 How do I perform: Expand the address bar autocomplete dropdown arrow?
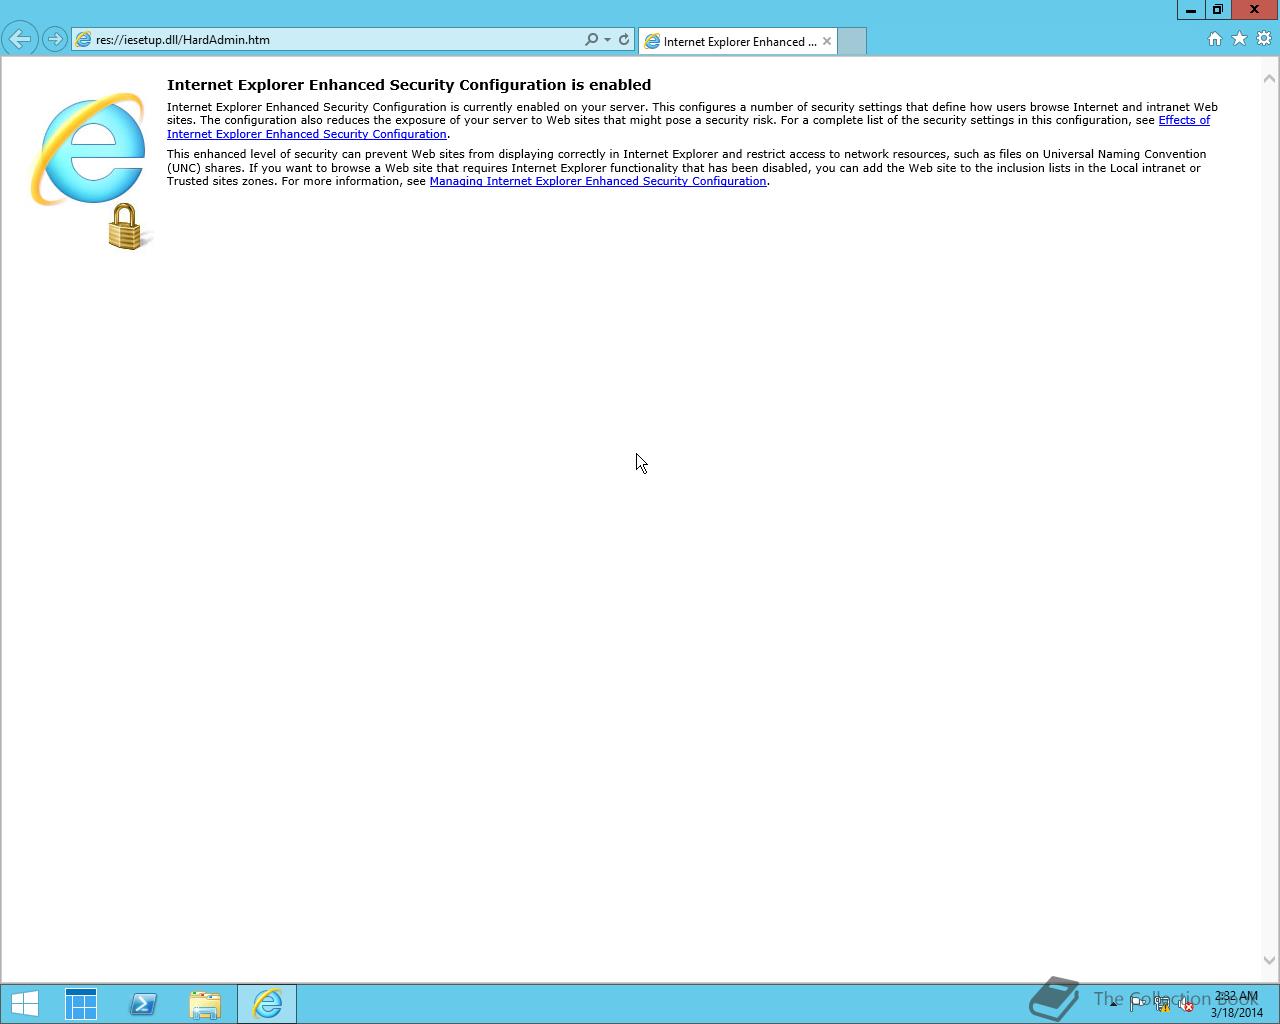point(607,40)
